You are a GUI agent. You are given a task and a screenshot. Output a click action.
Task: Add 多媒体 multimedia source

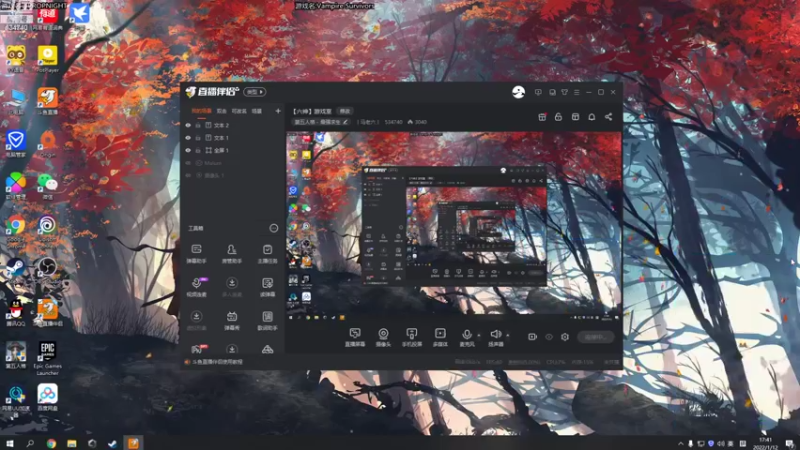440,337
